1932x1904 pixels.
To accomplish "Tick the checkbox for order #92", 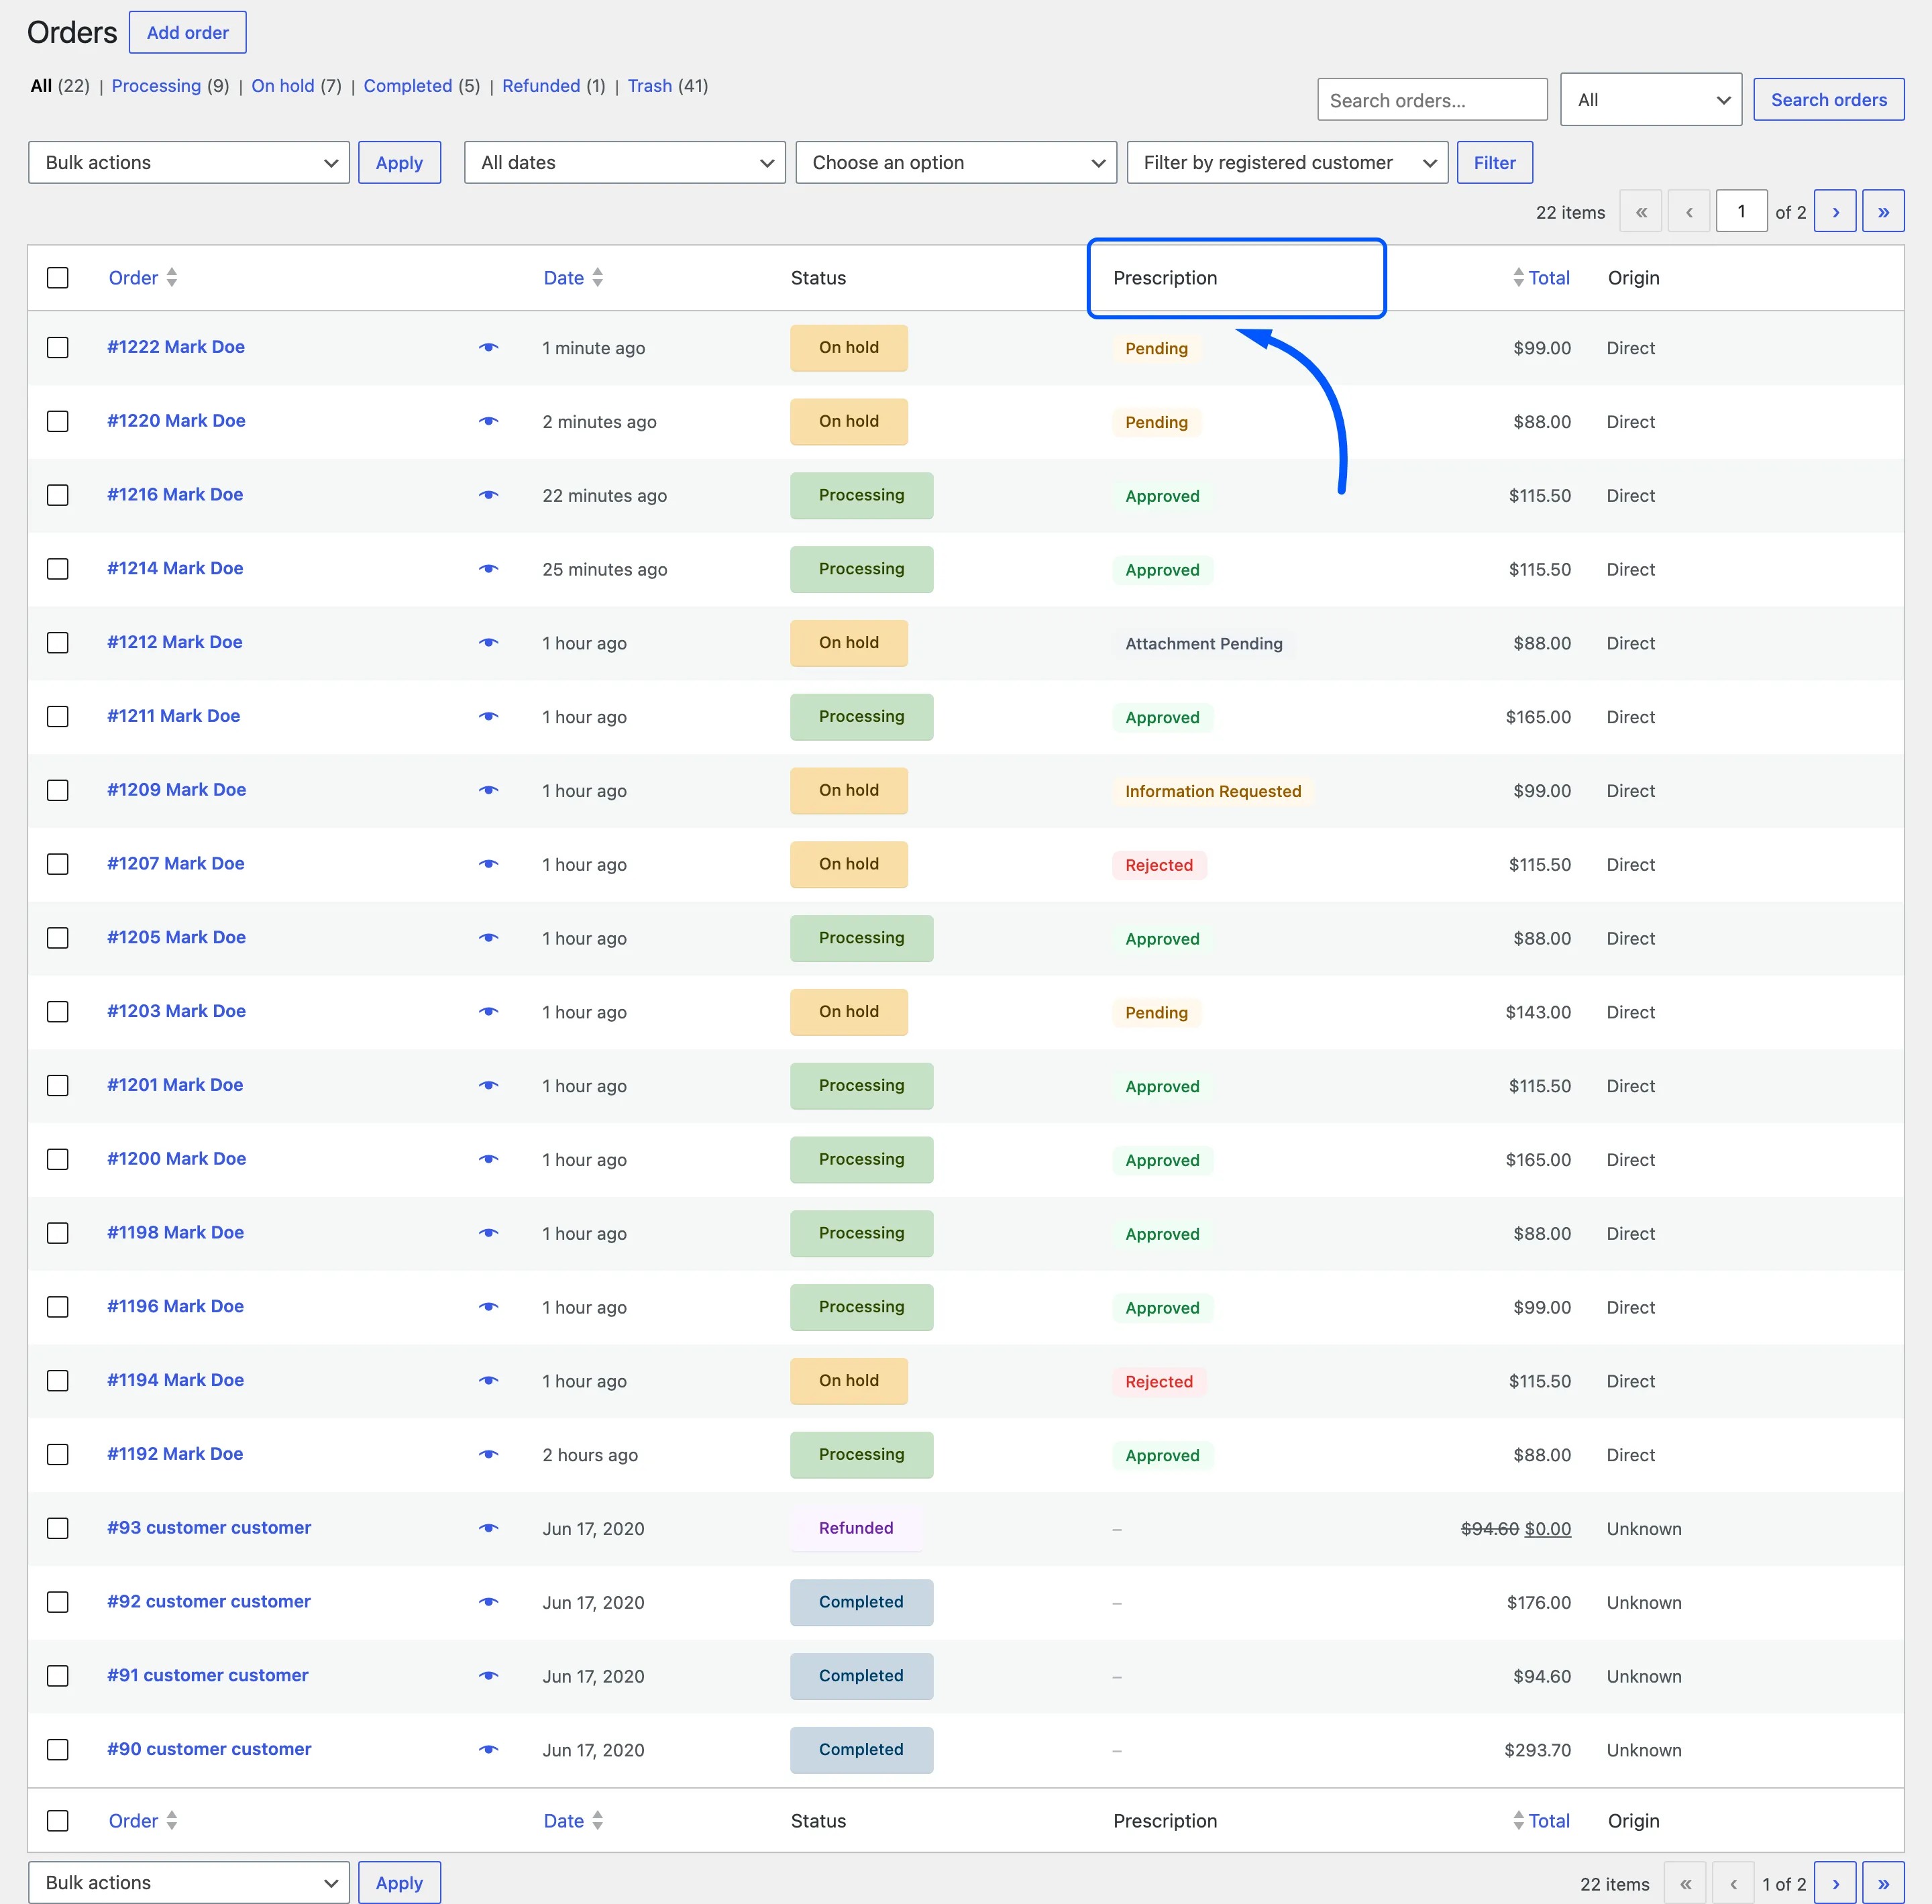I will pyautogui.click(x=58, y=1602).
